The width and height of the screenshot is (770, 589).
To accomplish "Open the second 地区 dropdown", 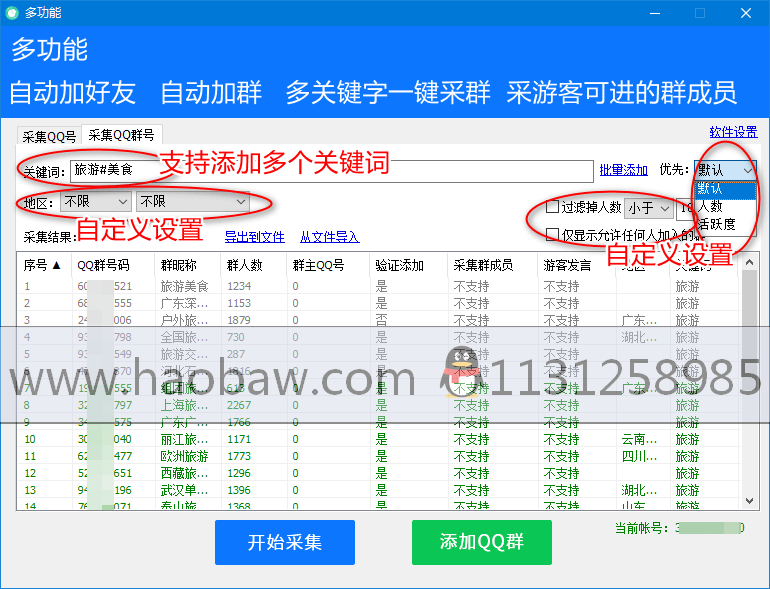I will click(x=192, y=202).
